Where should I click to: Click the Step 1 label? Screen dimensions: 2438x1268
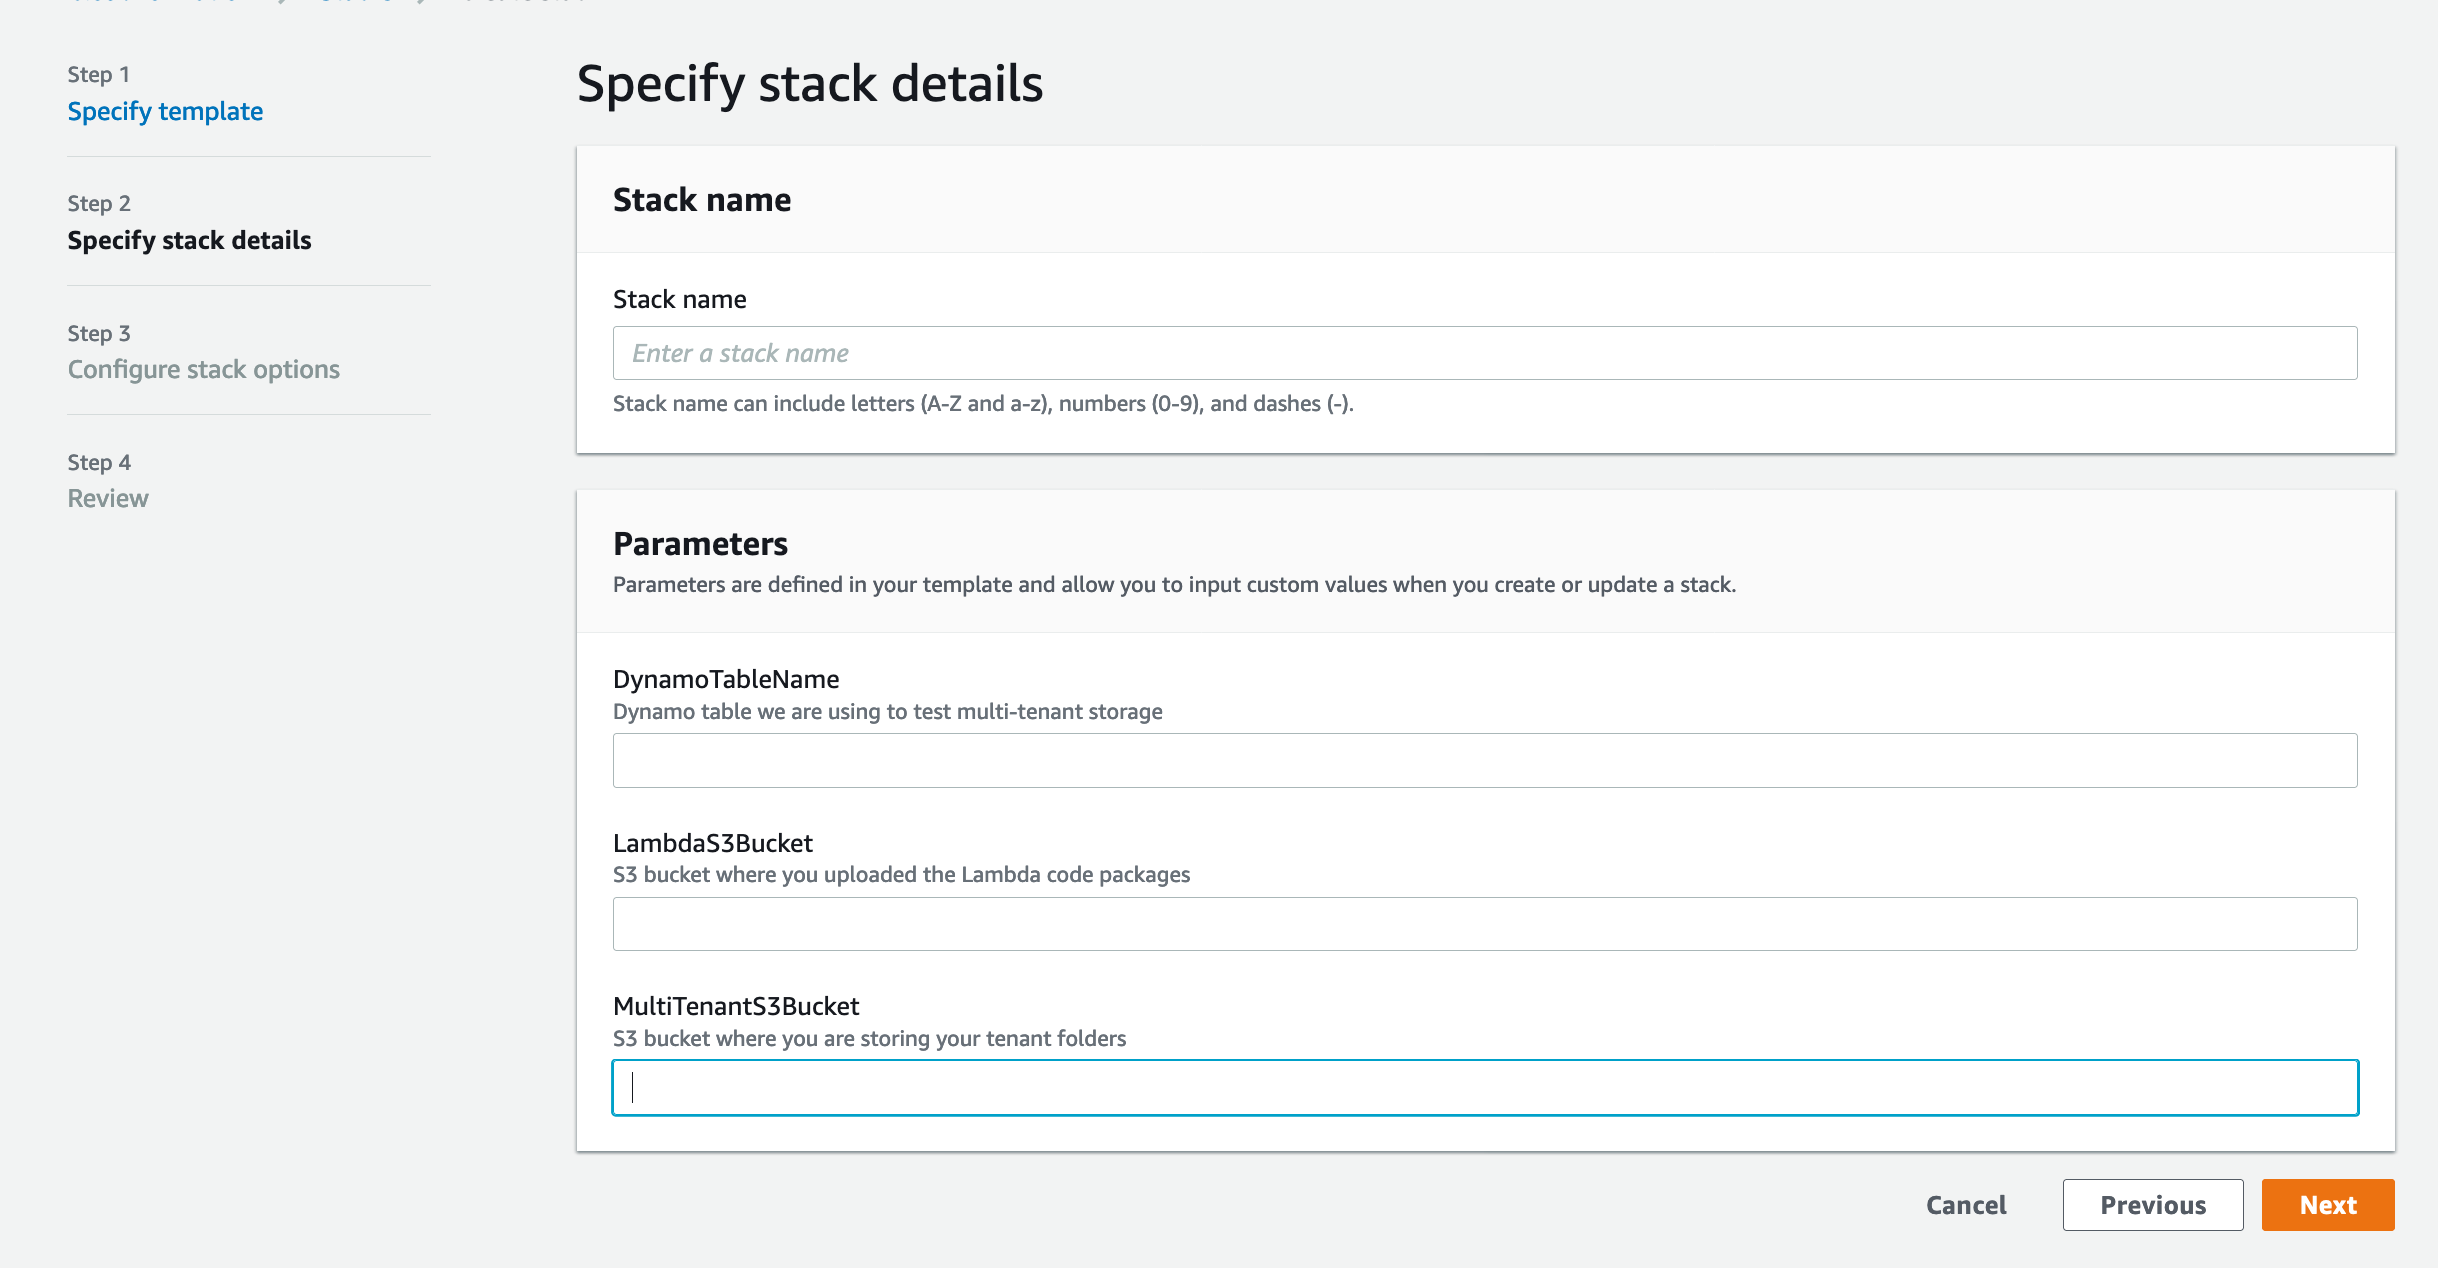coord(98,75)
